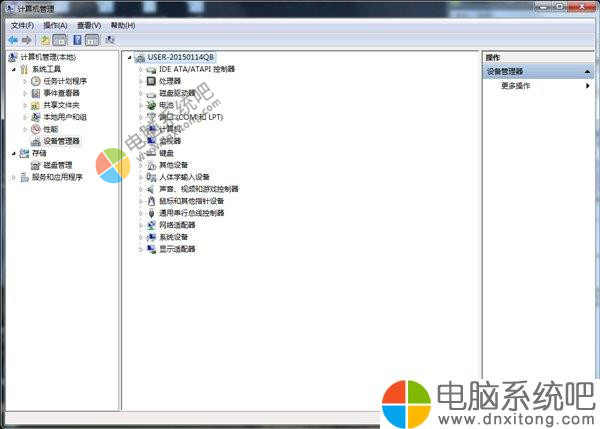600x429 pixels.
Task: Select 鼠标和其他指针设备 category label
Action: [x=191, y=201]
